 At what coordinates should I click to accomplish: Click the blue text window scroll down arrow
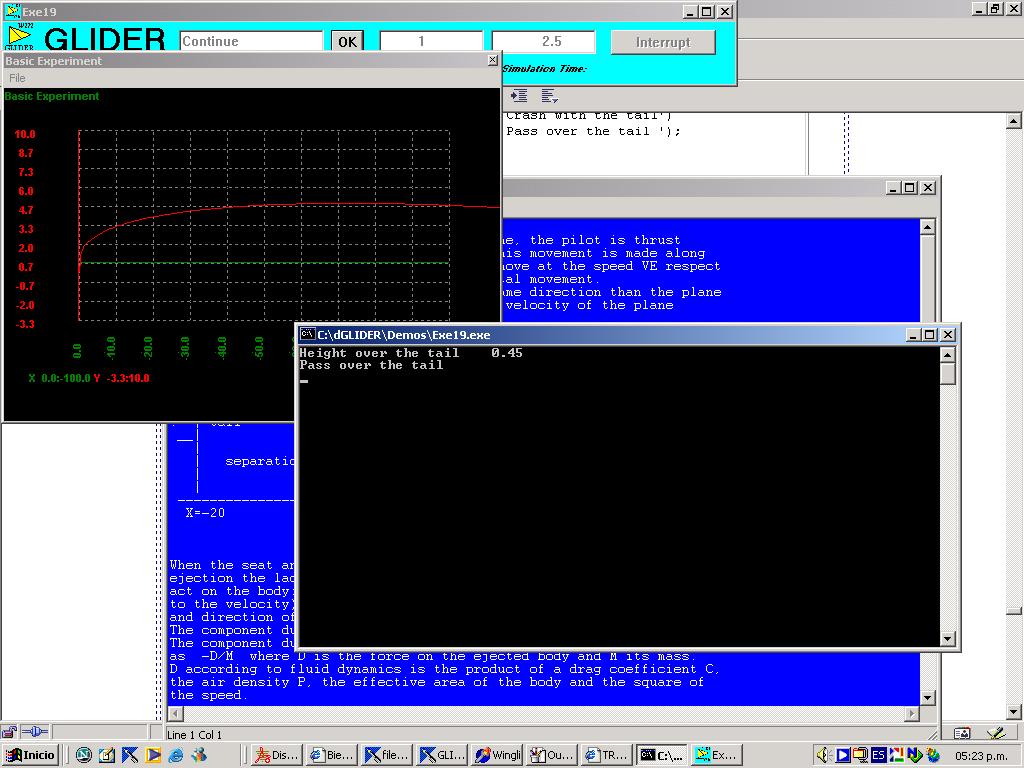(927, 697)
